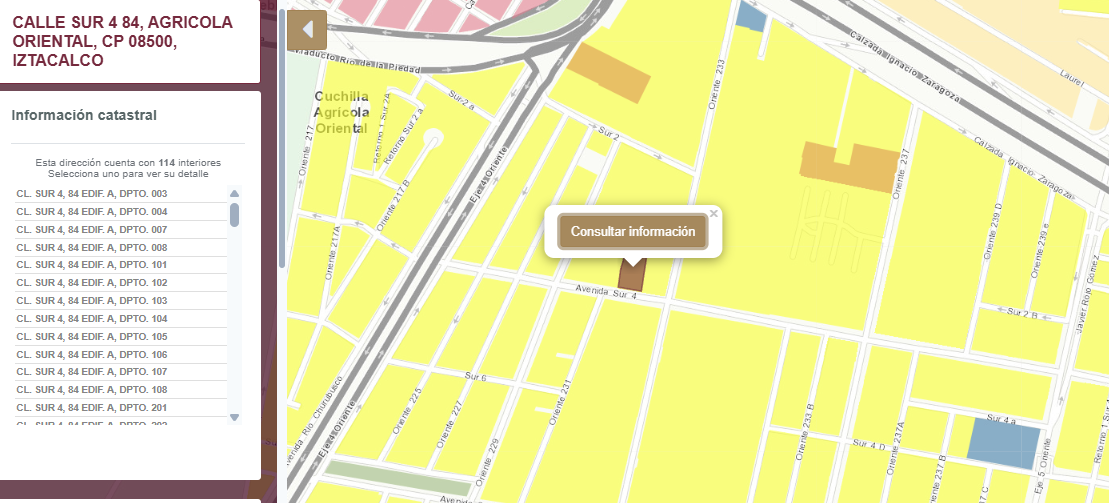Viewport: 1109px width, 503px height.
Task: Collapse the side panel with the arrow button
Action: tap(307, 30)
